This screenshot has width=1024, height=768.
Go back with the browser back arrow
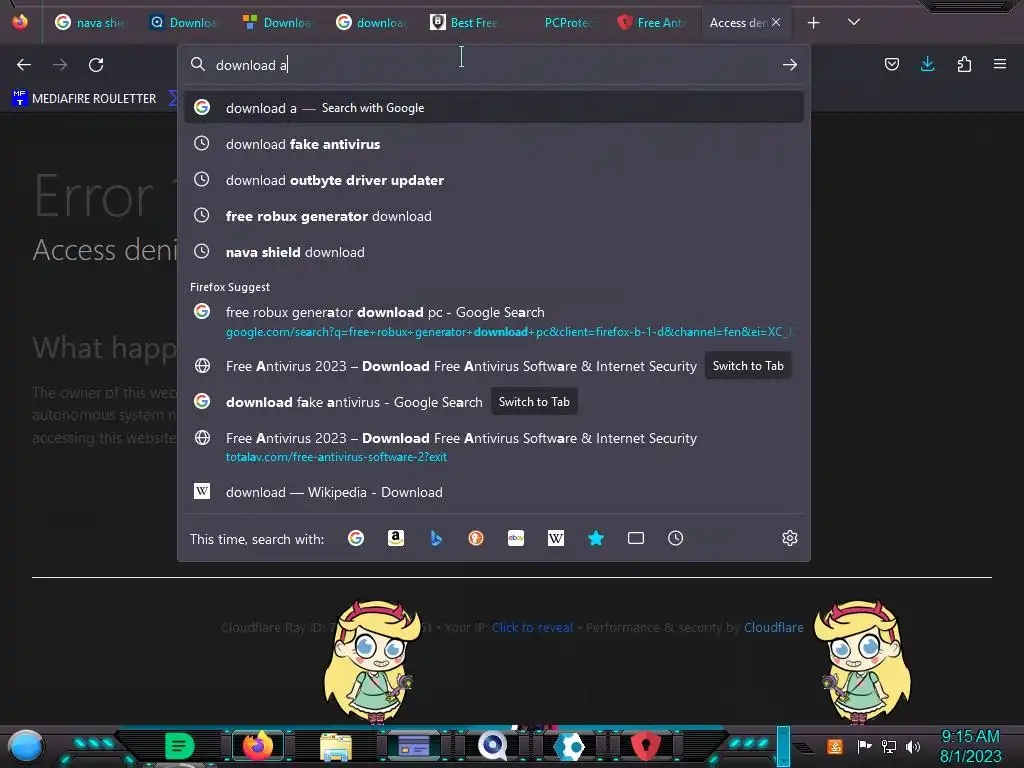point(24,65)
